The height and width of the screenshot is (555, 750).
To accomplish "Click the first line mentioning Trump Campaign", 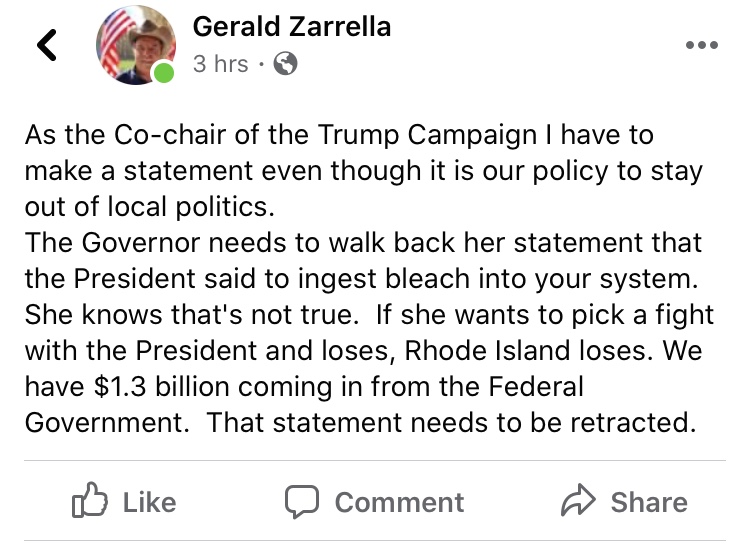I will pyautogui.click(x=339, y=135).
